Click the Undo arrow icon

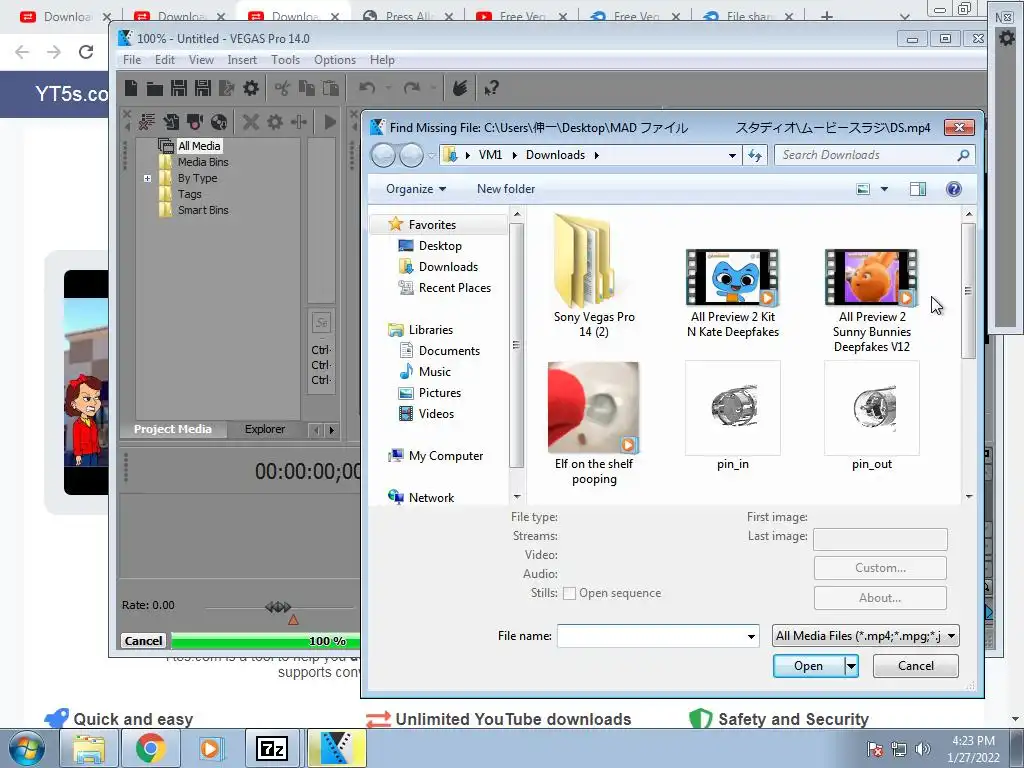[x=368, y=88]
